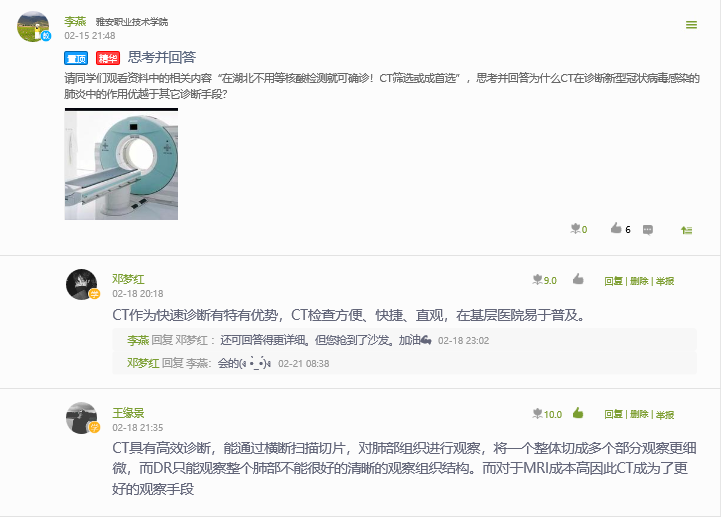Click the red 精华 featured tag
Screen dimensions: 722x517
point(108,58)
